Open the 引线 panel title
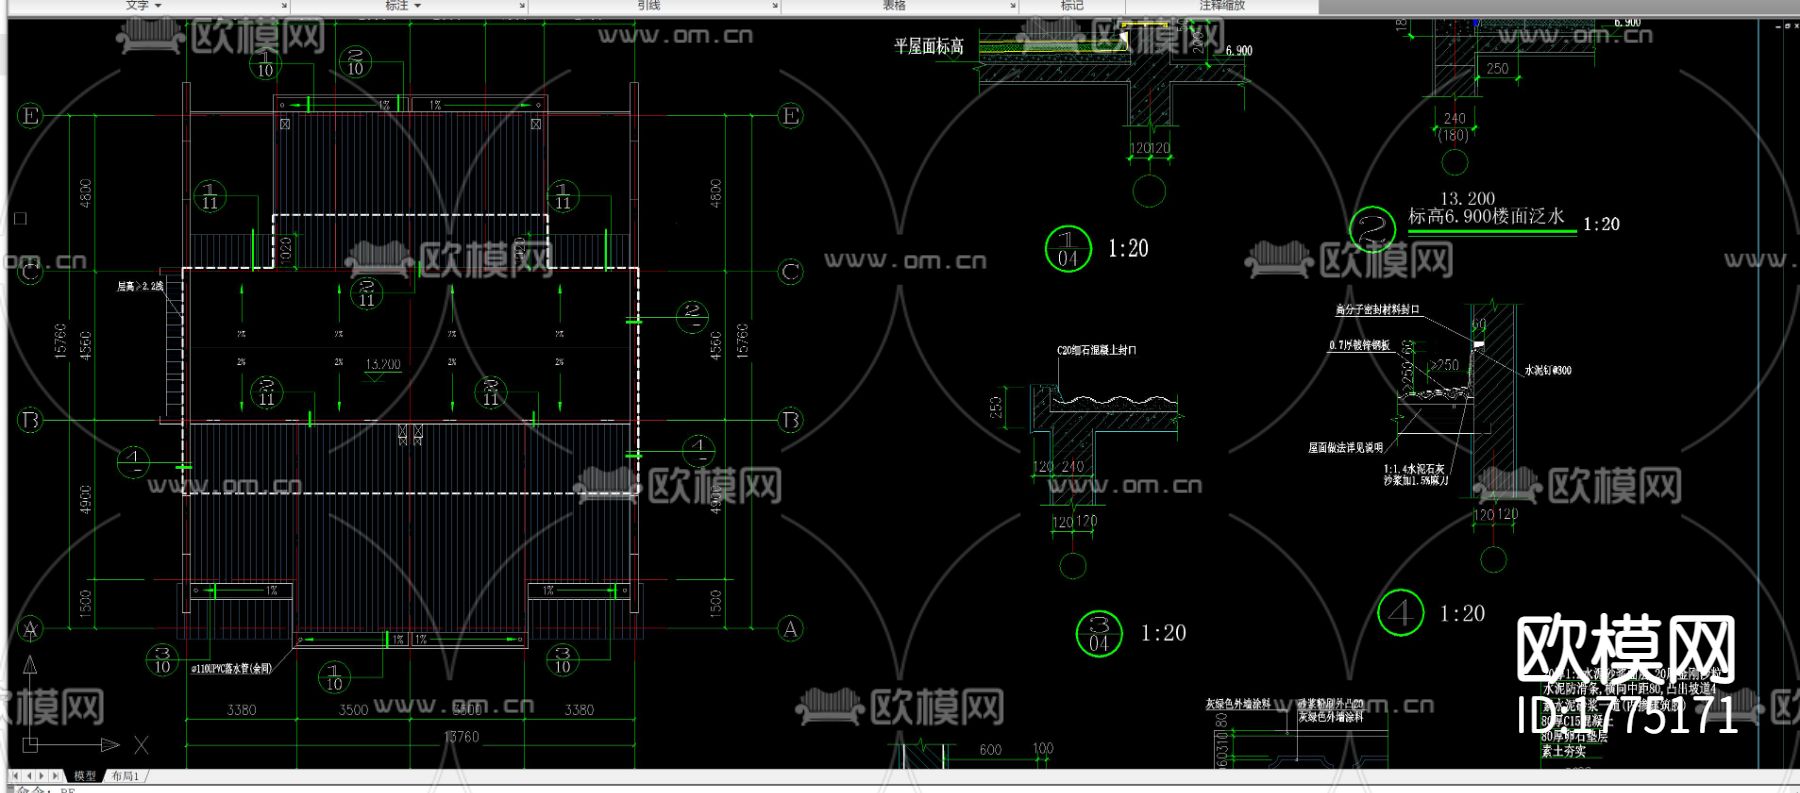This screenshot has width=1800, height=793. click(649, 6)
